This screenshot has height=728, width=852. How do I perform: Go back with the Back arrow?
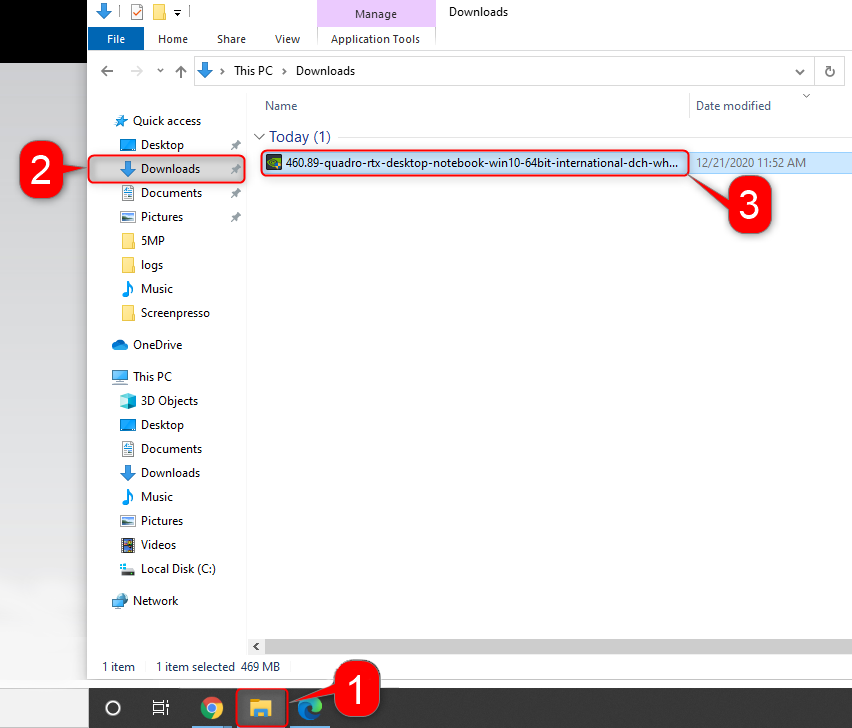[x=107, y=71]
